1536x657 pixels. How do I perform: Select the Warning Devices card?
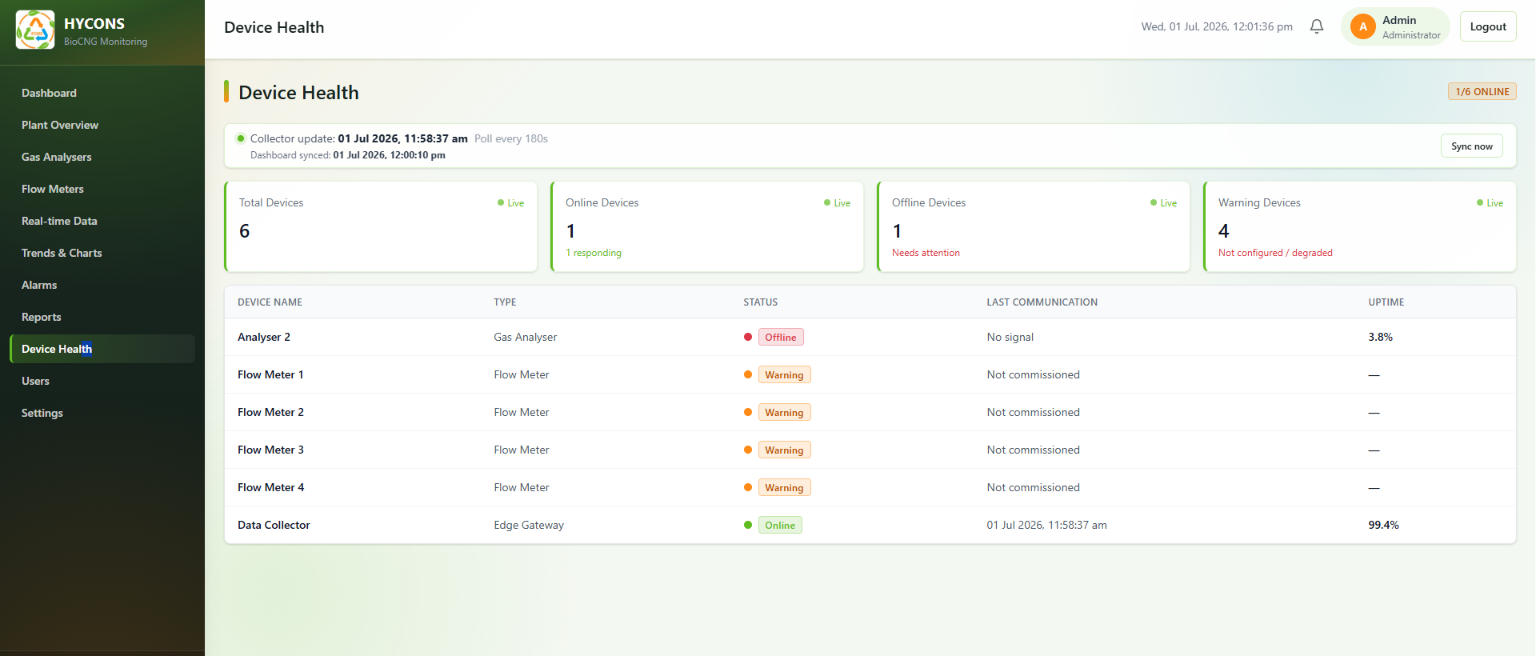[1360, 226]
